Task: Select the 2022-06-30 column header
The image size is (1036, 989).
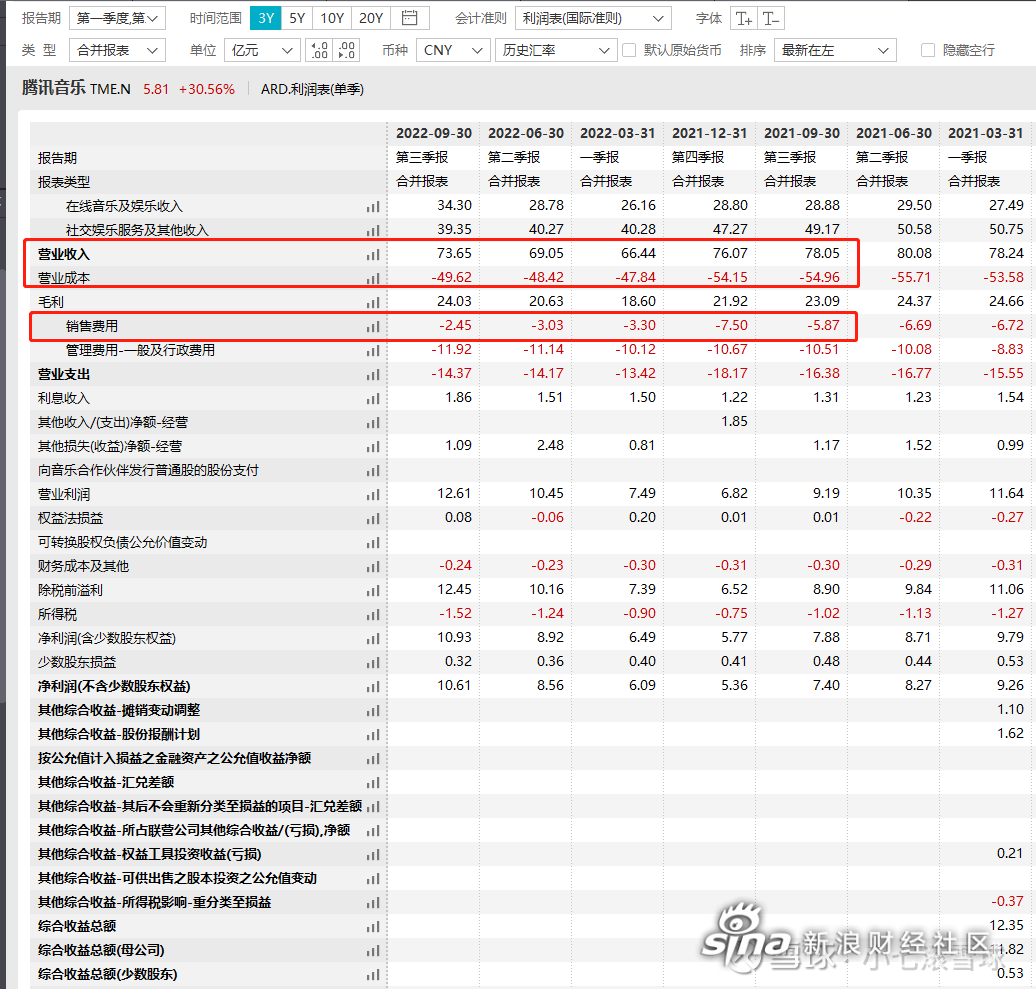Action: coord(526,133)
